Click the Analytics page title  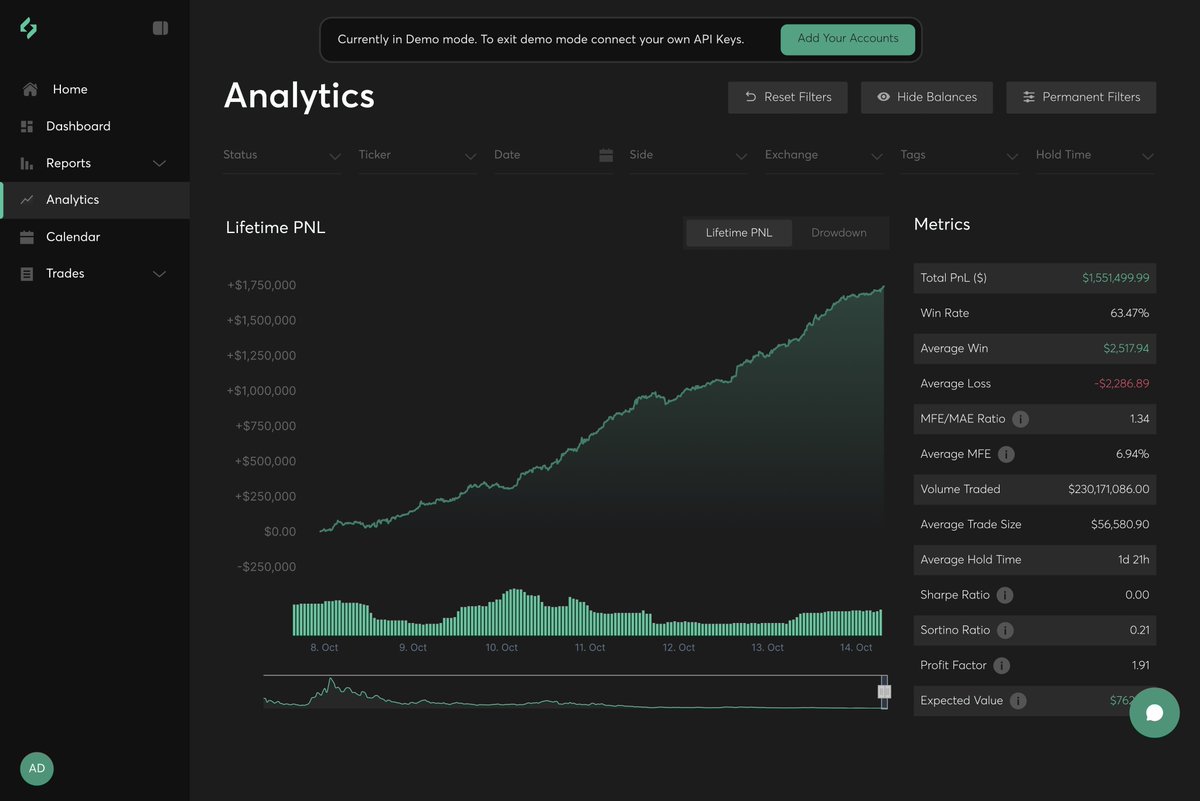pos(299,96)
